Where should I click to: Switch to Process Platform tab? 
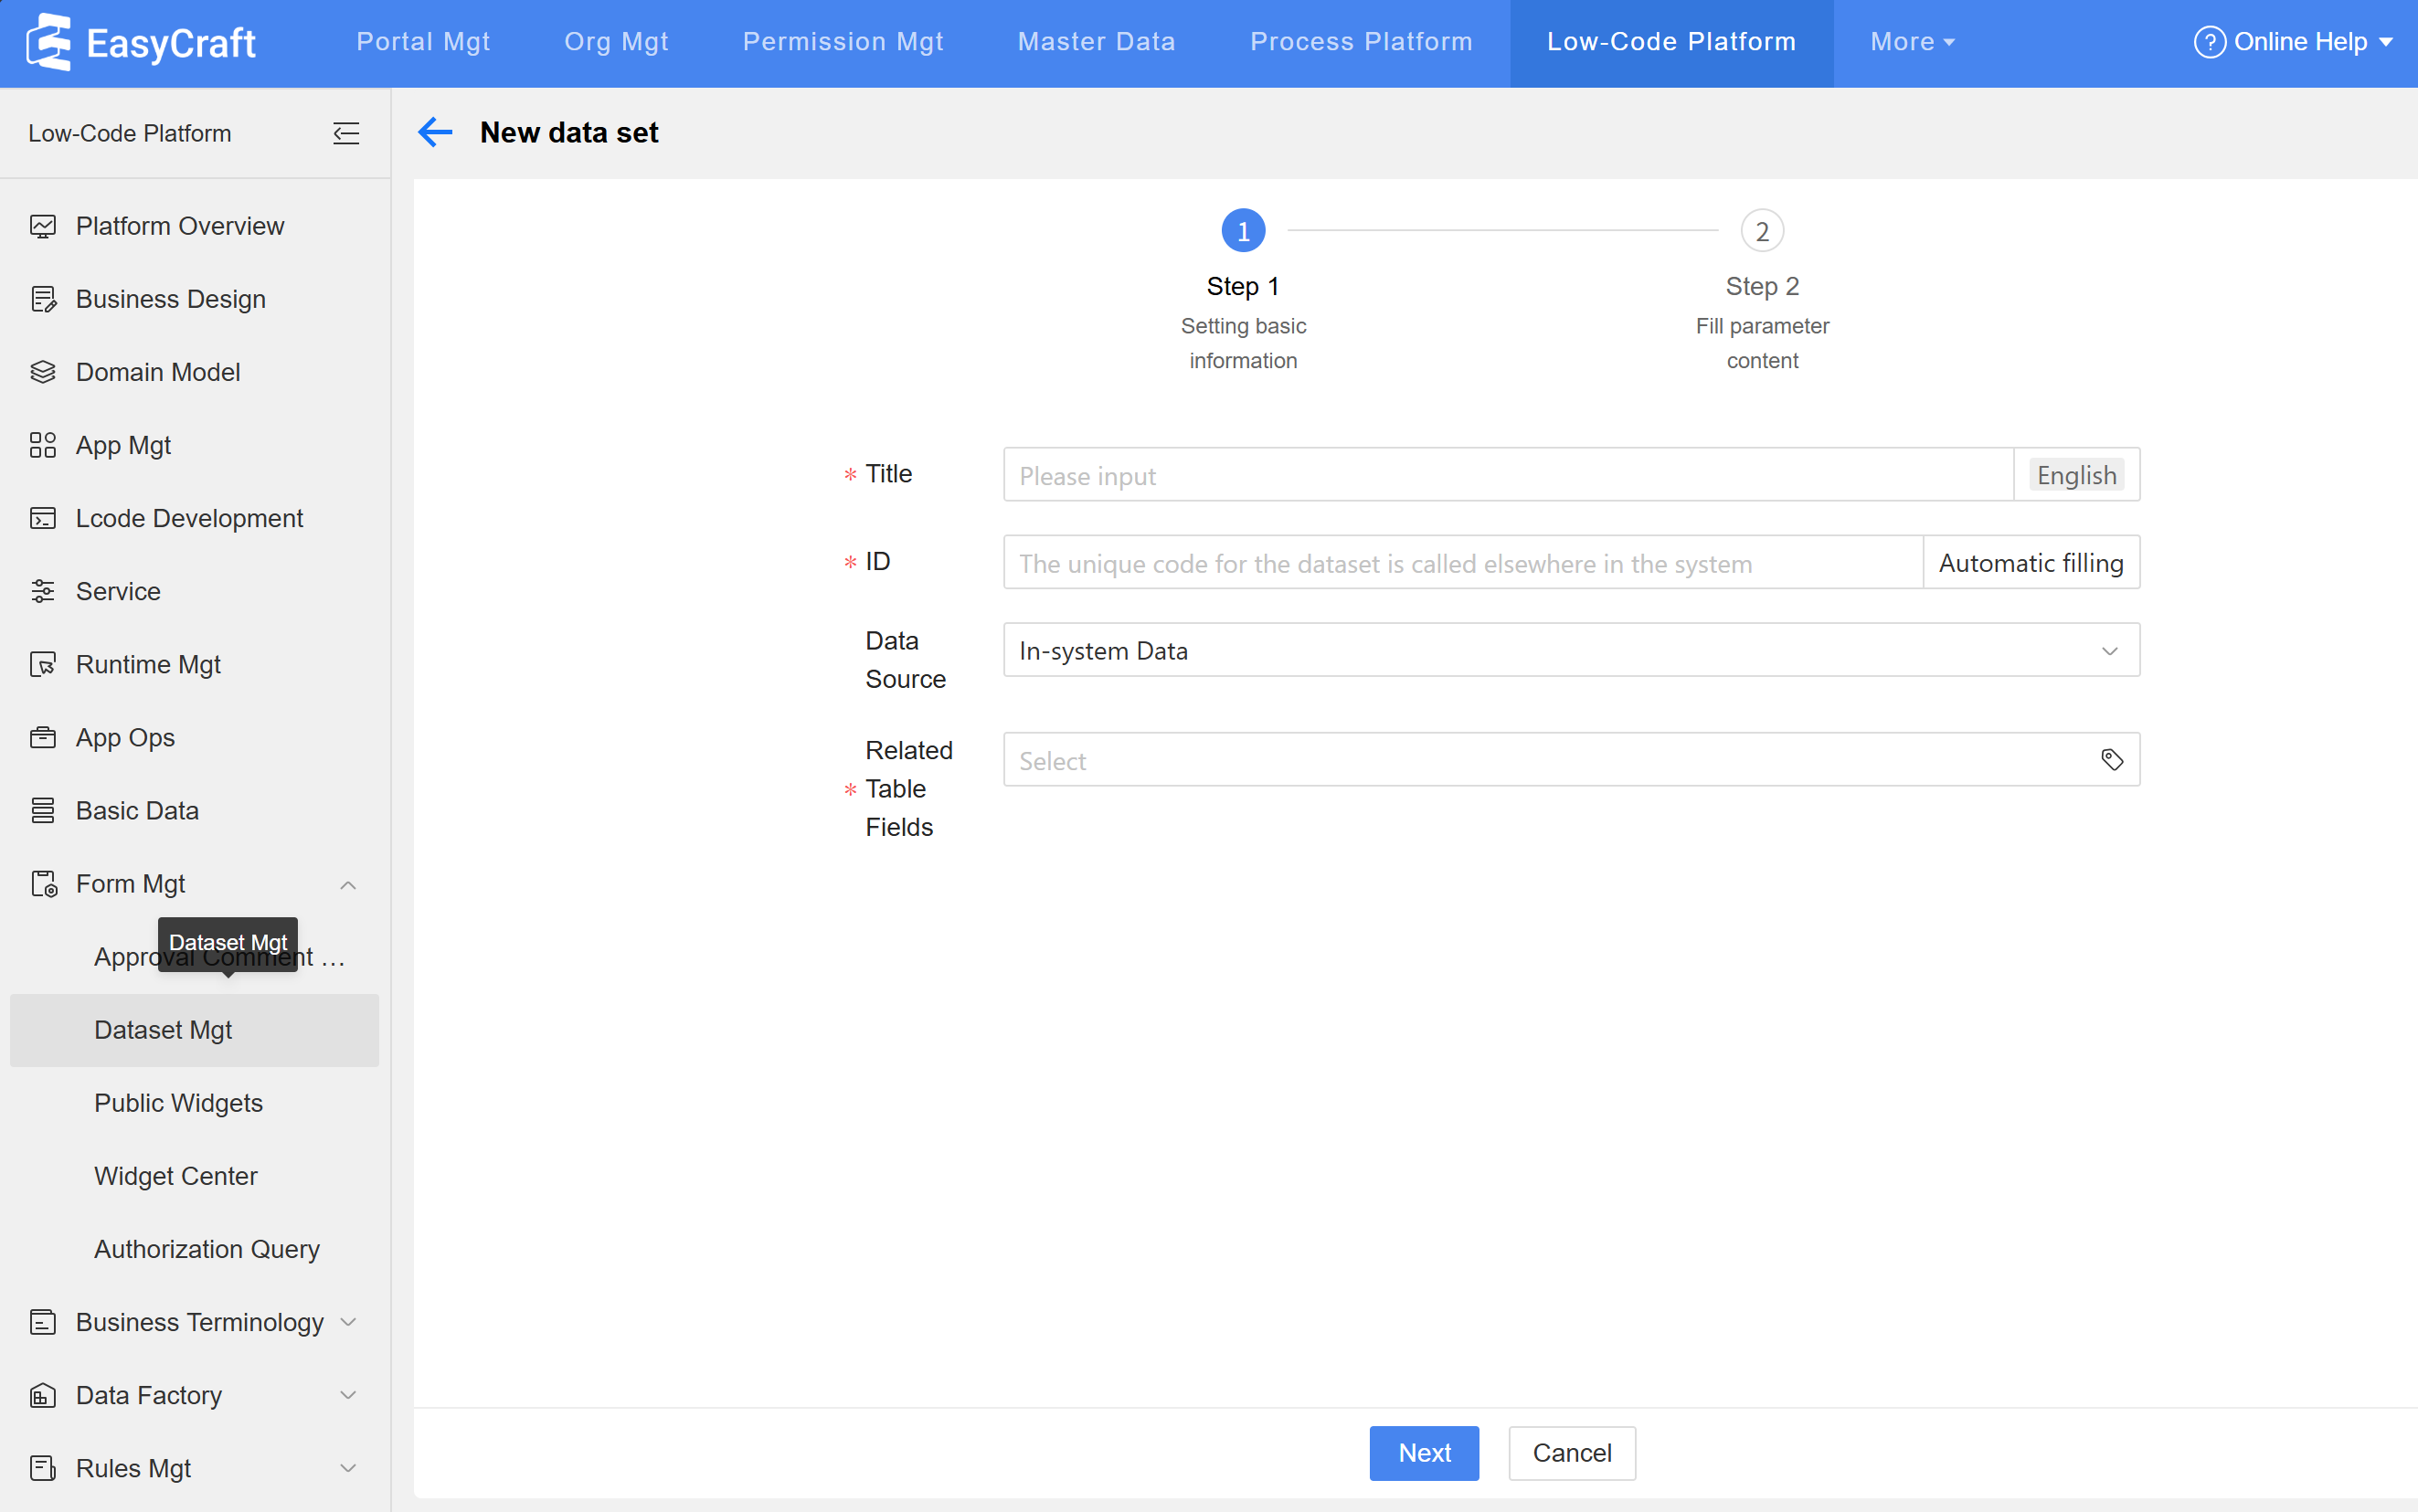click(x=1360, y=42)
